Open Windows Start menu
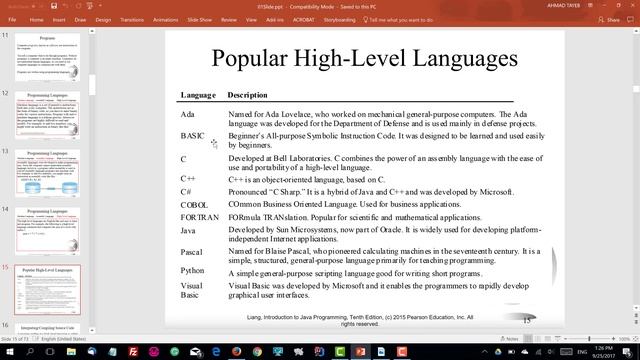The height and width of the screenshot is (360, 640). click(9, 351)
